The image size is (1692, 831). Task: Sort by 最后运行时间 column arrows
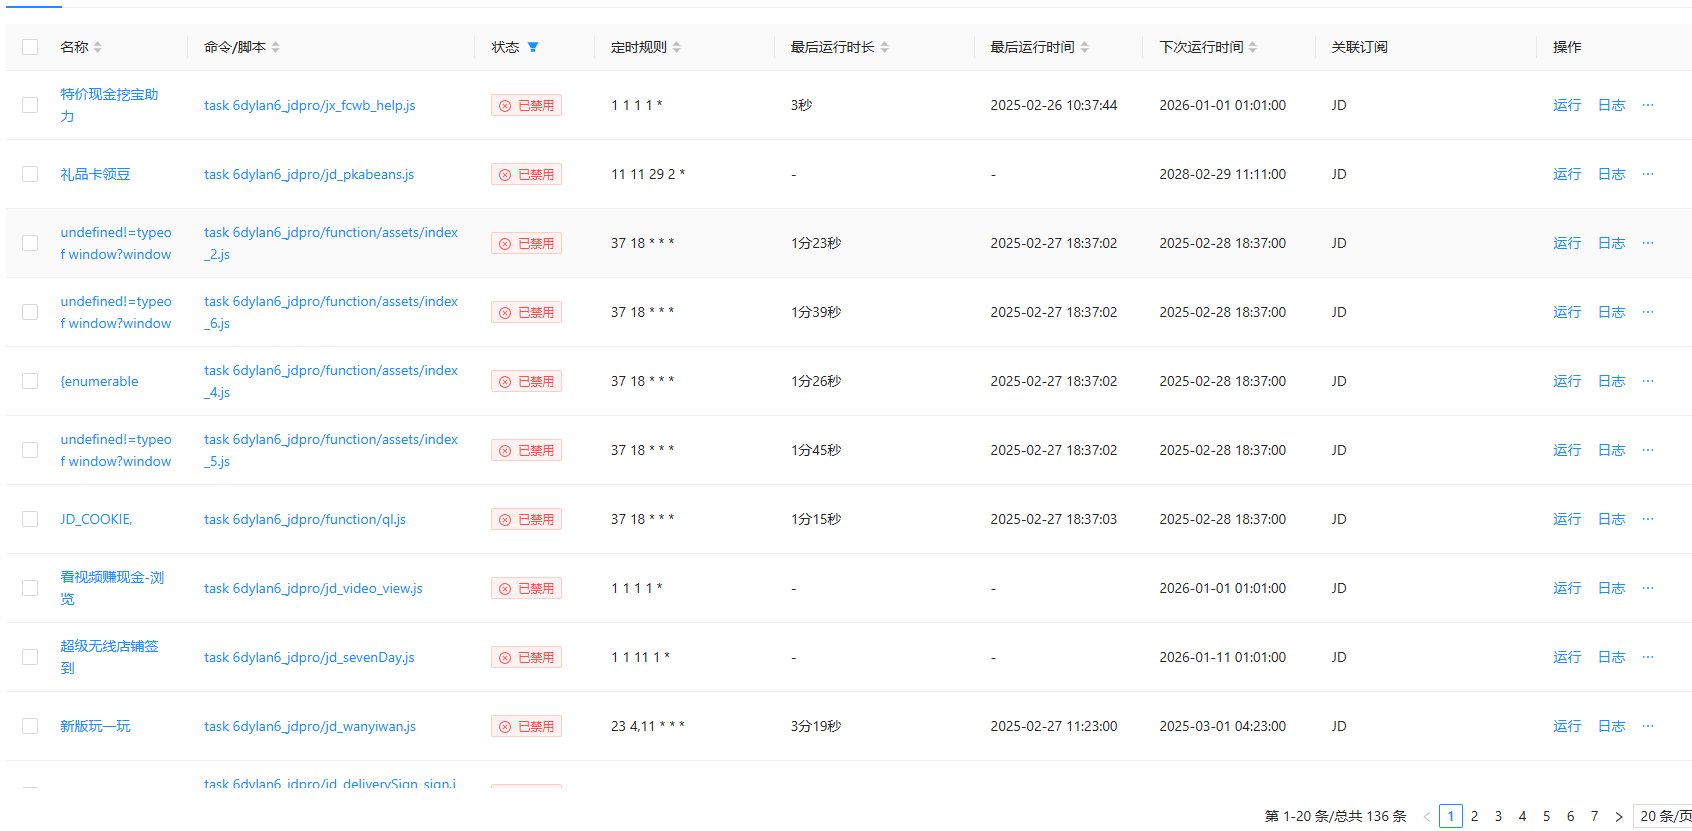coord(1085,47)
